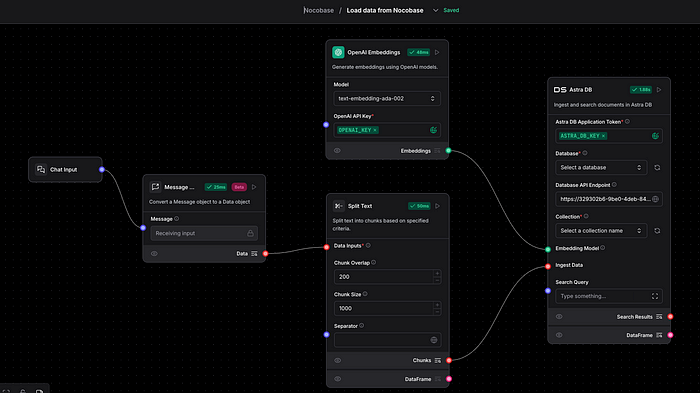Open global variables for Astra DB token

pos(655,136)
